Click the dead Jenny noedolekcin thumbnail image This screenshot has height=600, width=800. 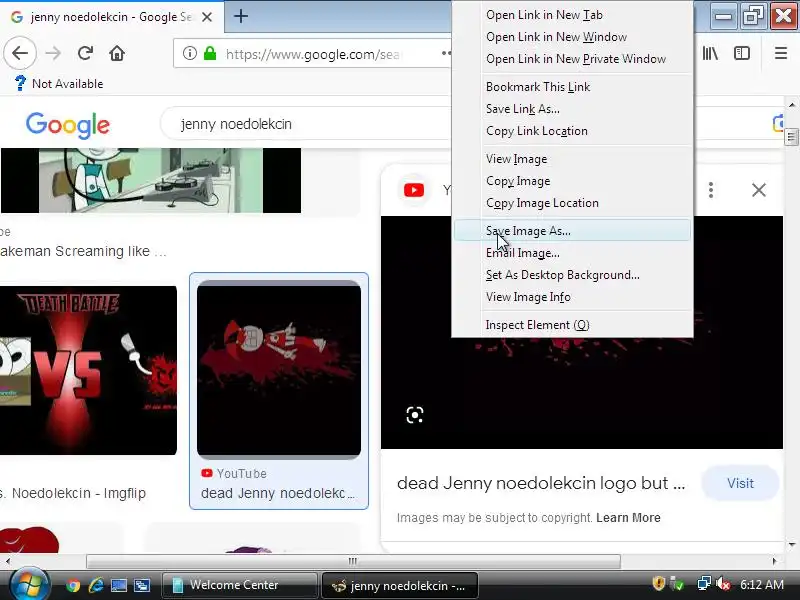click(279, 370)
